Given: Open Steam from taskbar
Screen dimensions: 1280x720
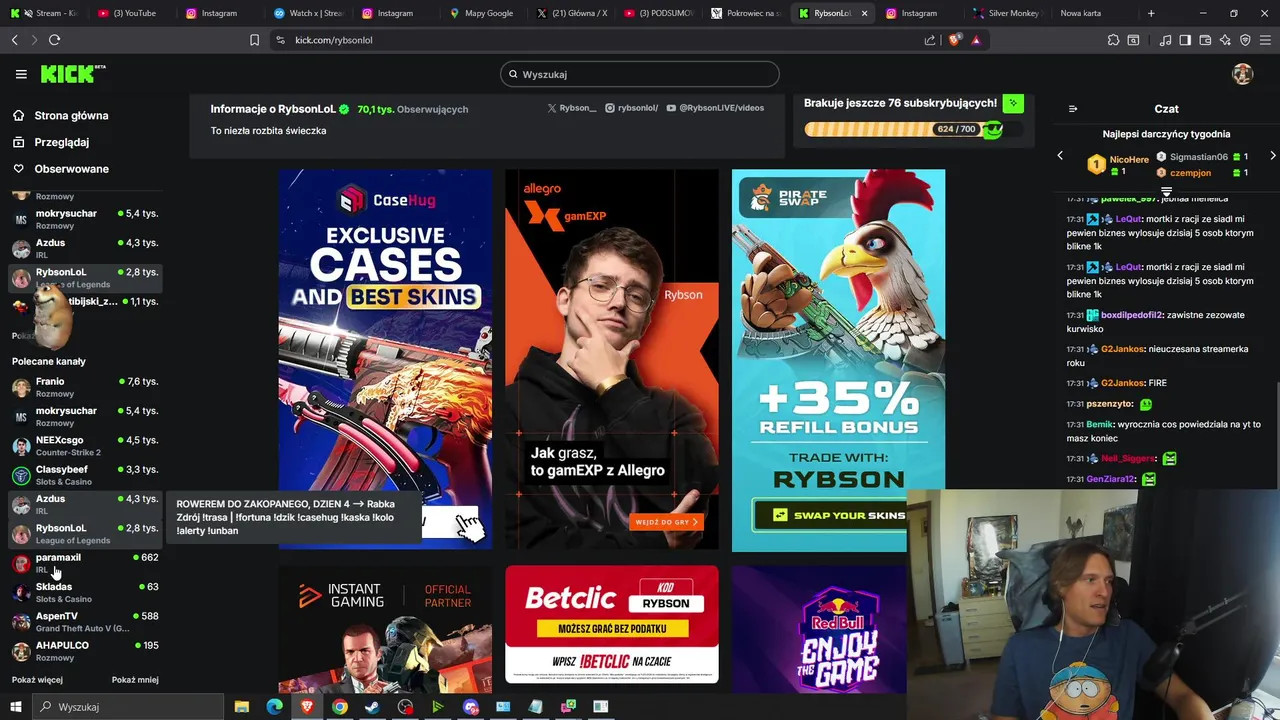Looking at the screenshot, I should pyautogui.click(x=372, y=707).
